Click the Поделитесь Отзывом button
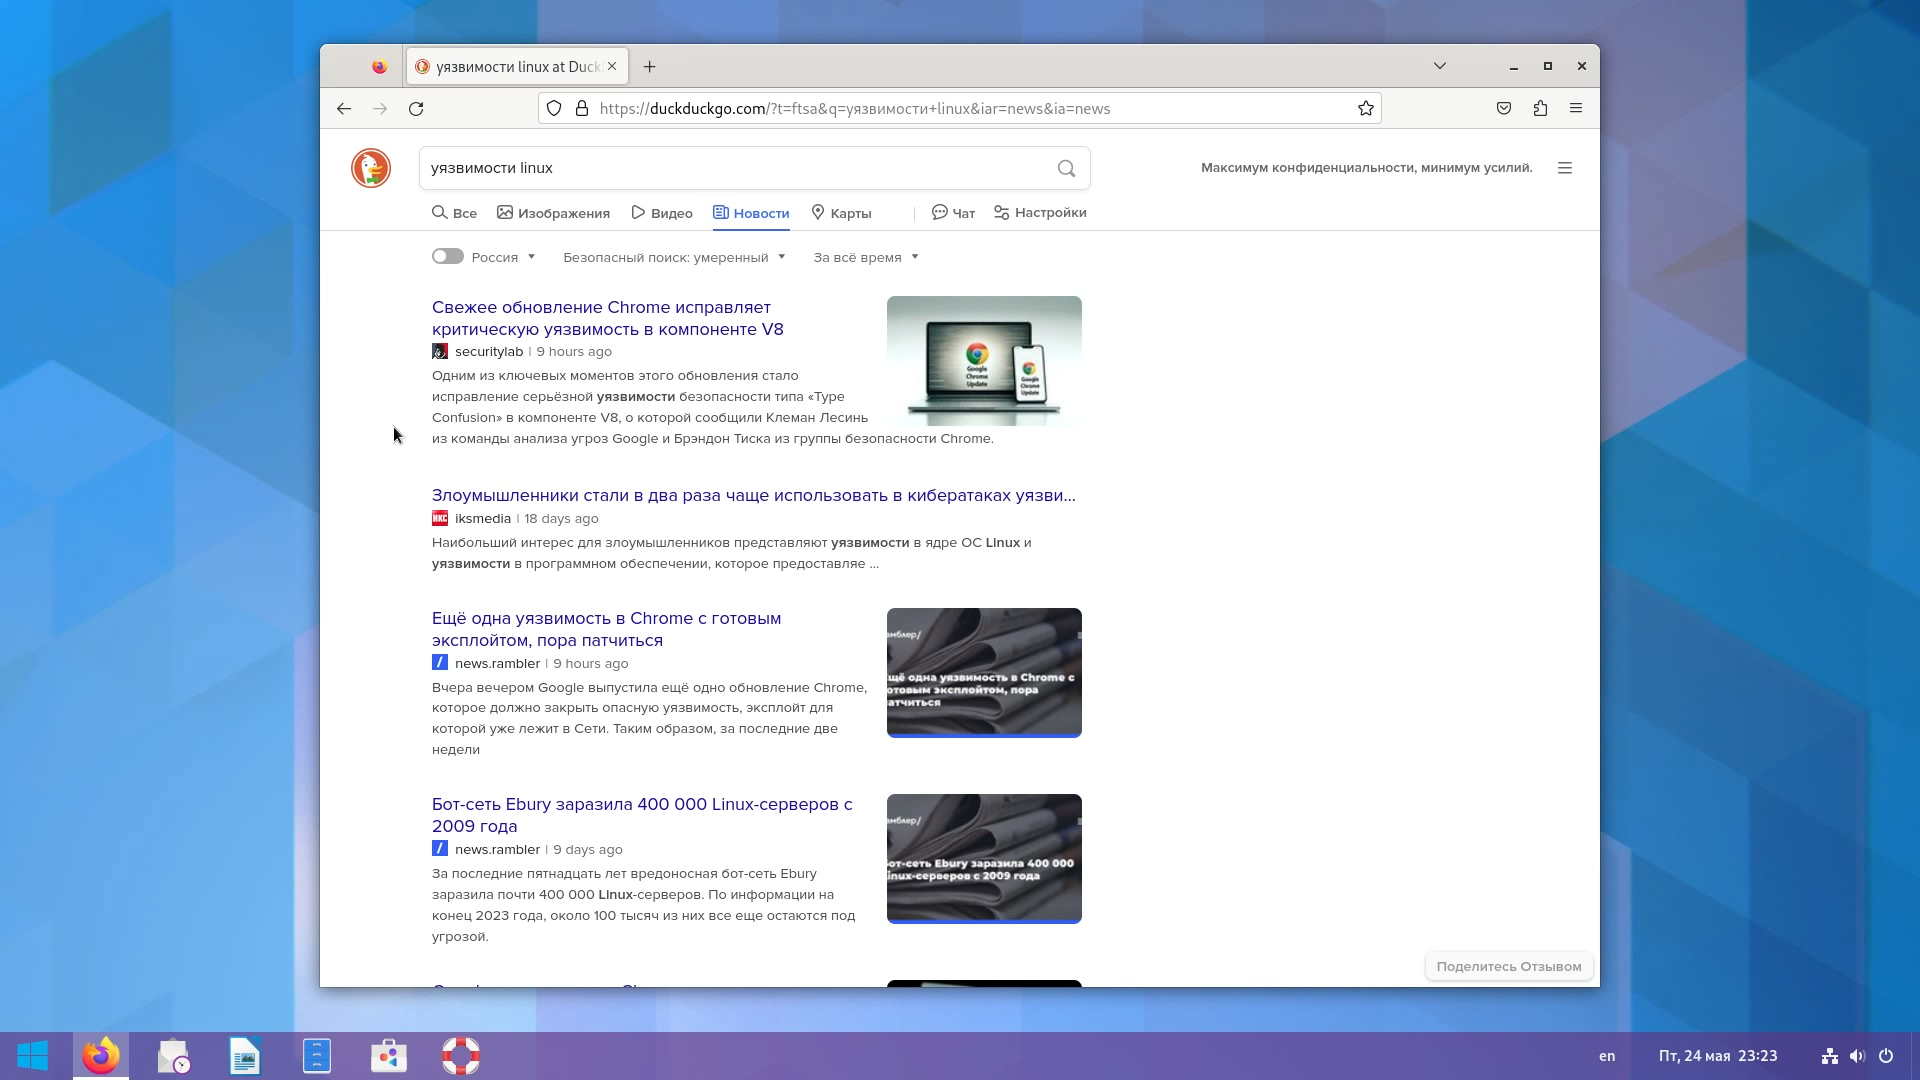The image size is (1920, 1080). pyautogui.click(x=1509, y=966)
